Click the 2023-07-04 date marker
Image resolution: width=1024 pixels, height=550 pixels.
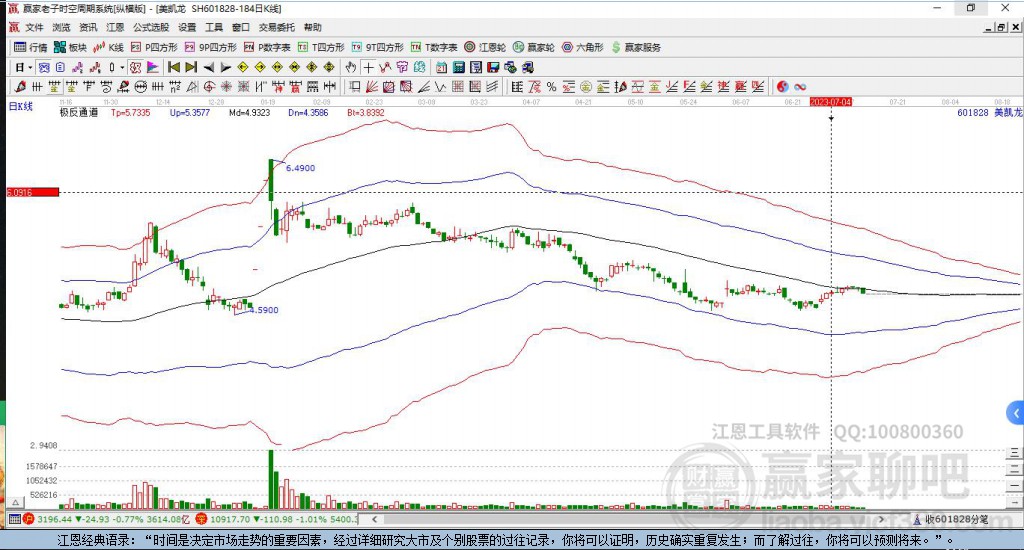pyautogui.click(x=831, y=102)
